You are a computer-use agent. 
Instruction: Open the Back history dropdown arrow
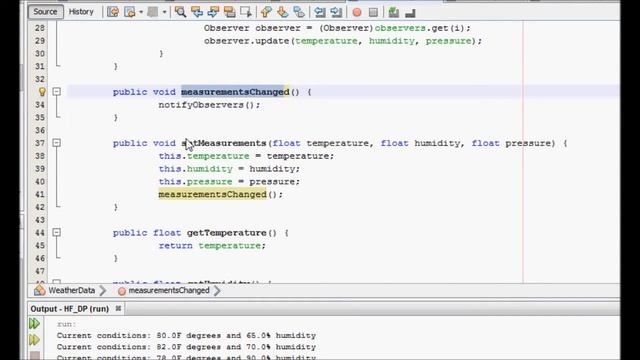[141, 12]
